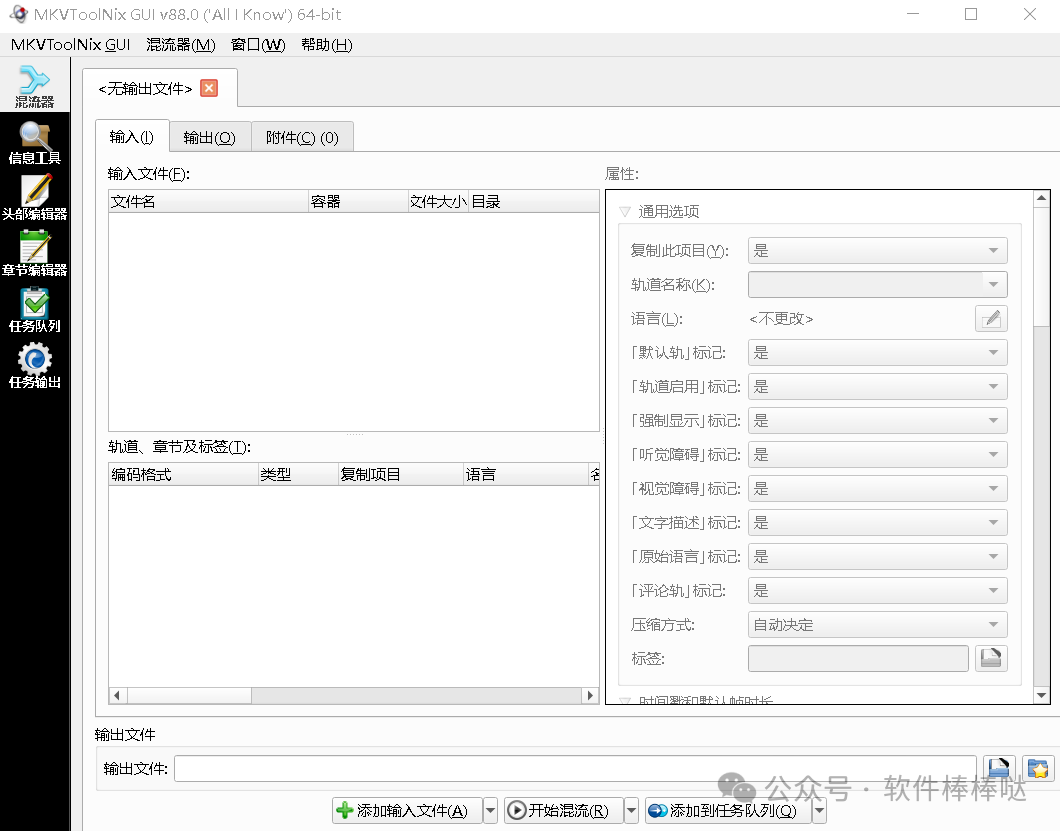Viewport: 1060px width, 831px height.
Task: Click the 开始混流(R) button
Action: pos(563,810)
